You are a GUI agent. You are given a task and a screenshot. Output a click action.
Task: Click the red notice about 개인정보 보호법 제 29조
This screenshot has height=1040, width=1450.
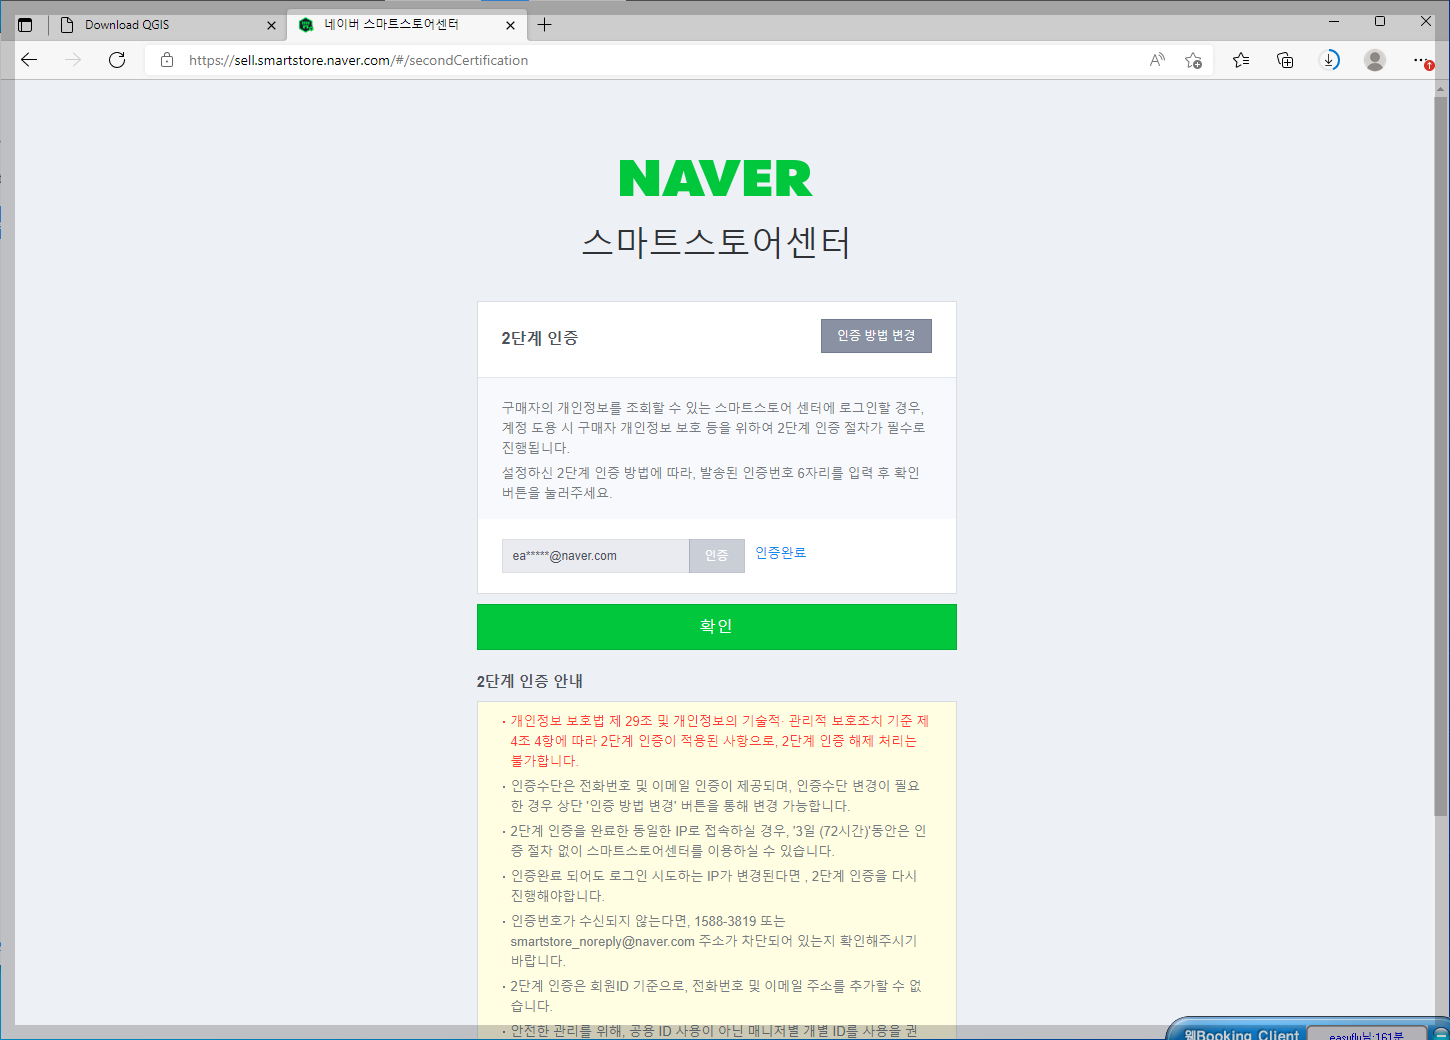click(x=719, y=741)
